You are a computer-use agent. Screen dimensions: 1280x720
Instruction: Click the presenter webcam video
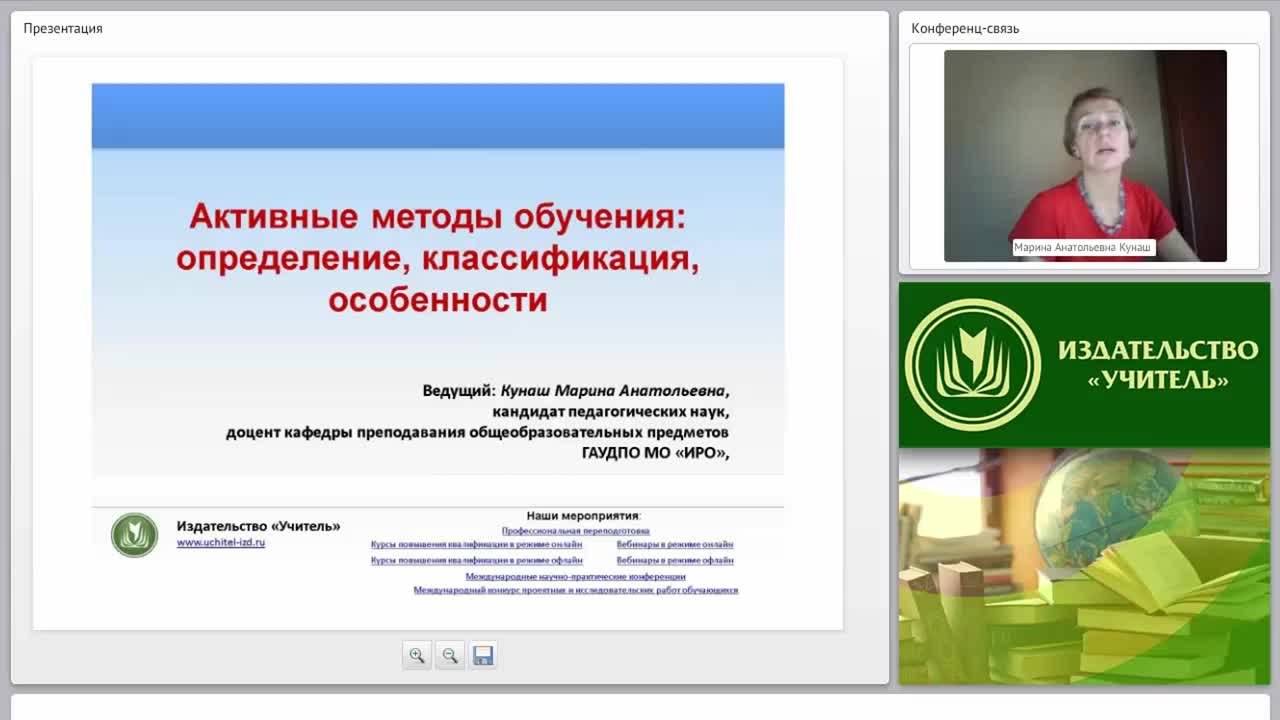pyautogui.click(x=1085, y=156)
